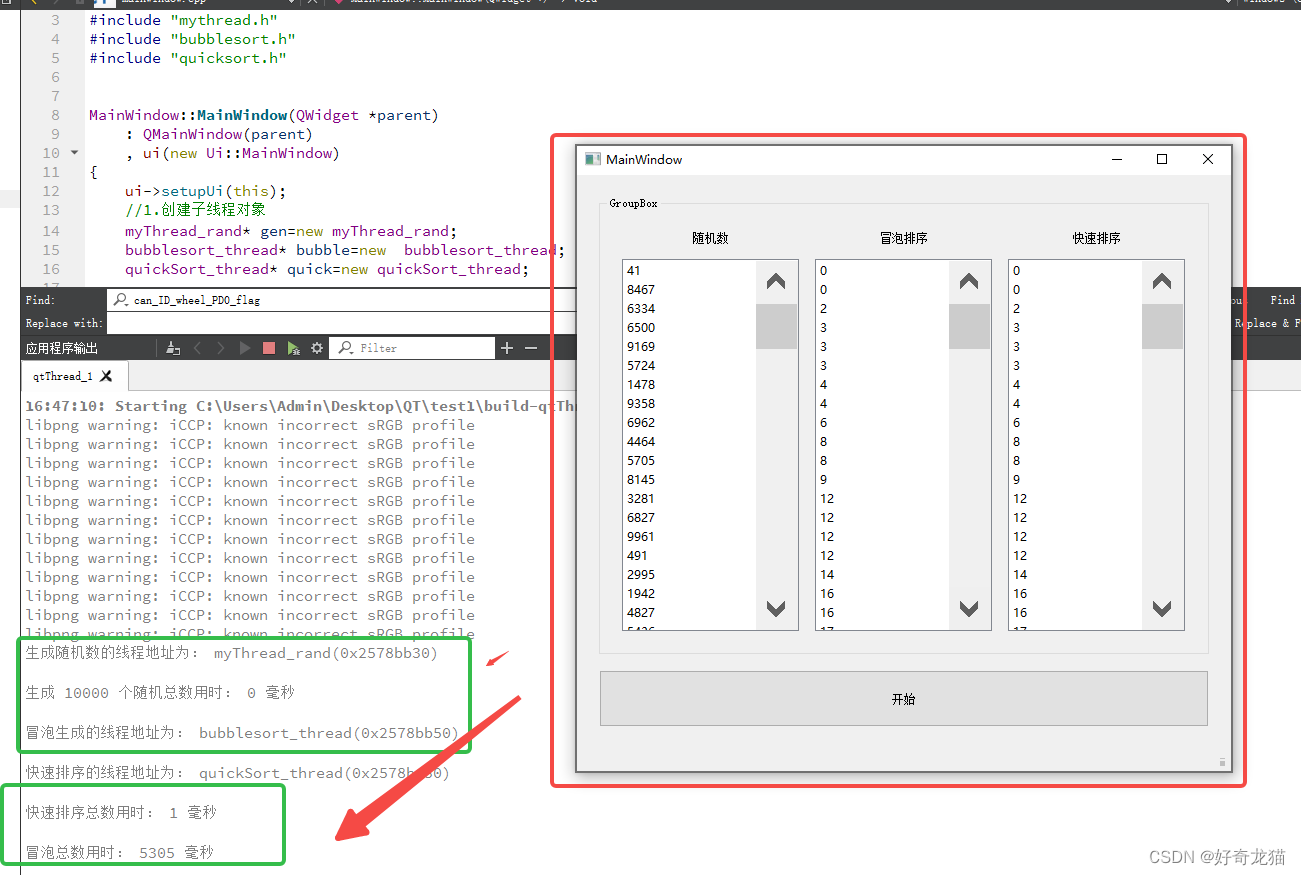
Task: Select item 6 in the 快速排序 list
Action: (1016, 422)
